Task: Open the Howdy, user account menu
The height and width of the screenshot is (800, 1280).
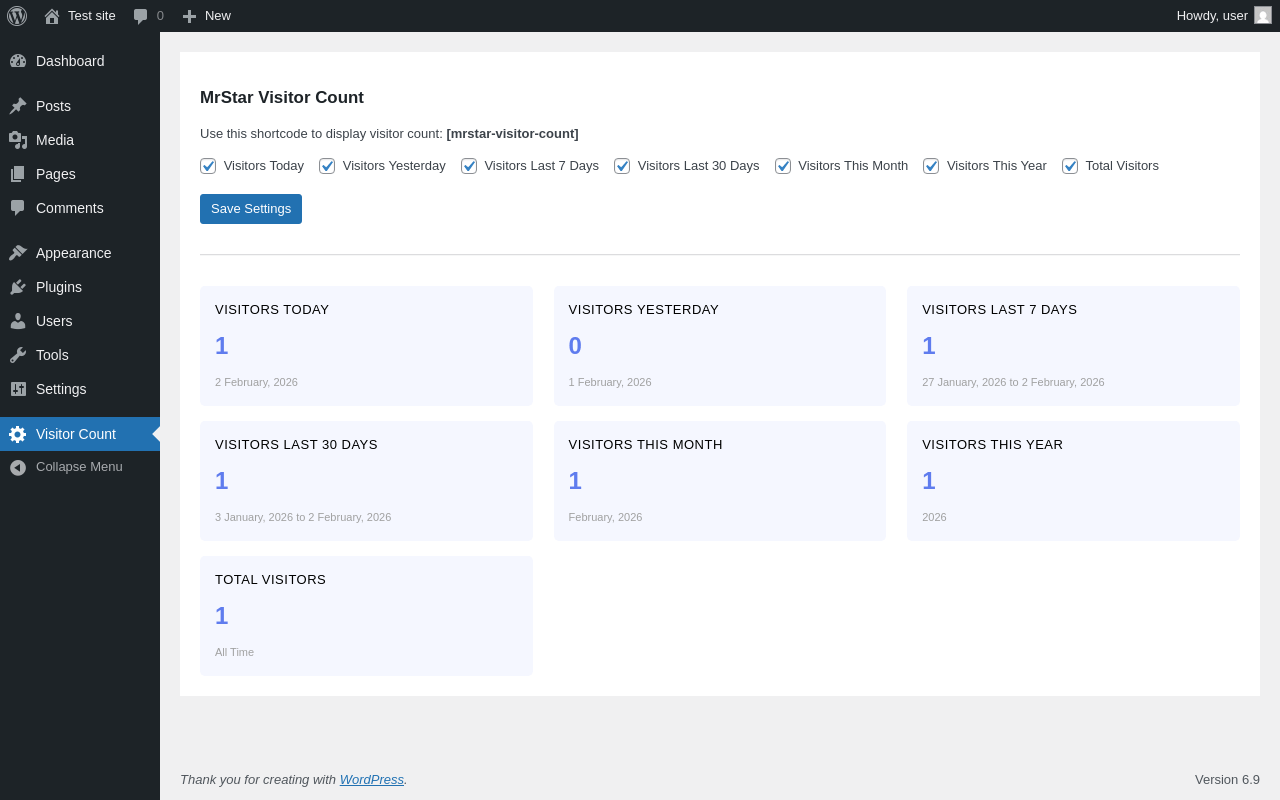Action: click(x=1211, y=16)
